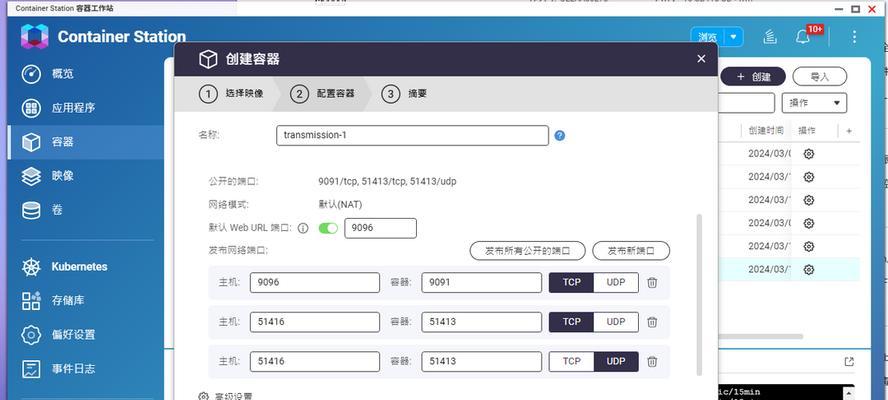Open 高级设置 advanced settings
The width and height of the screenshot is (888, 400).
pos(225,396)
